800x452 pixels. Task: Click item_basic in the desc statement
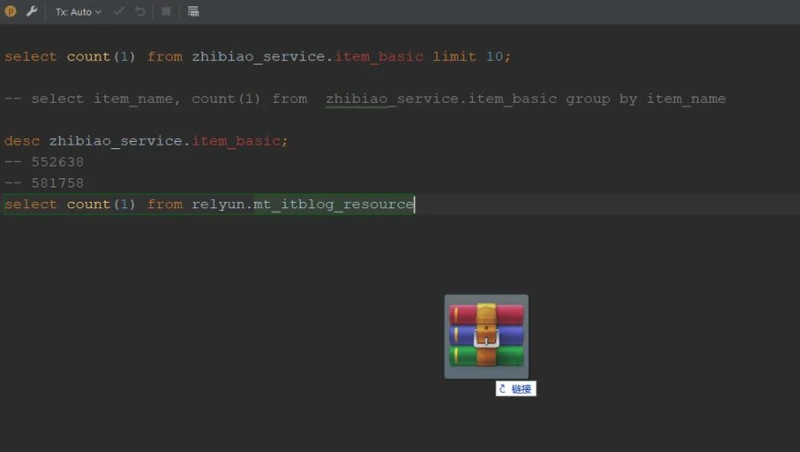237,141
